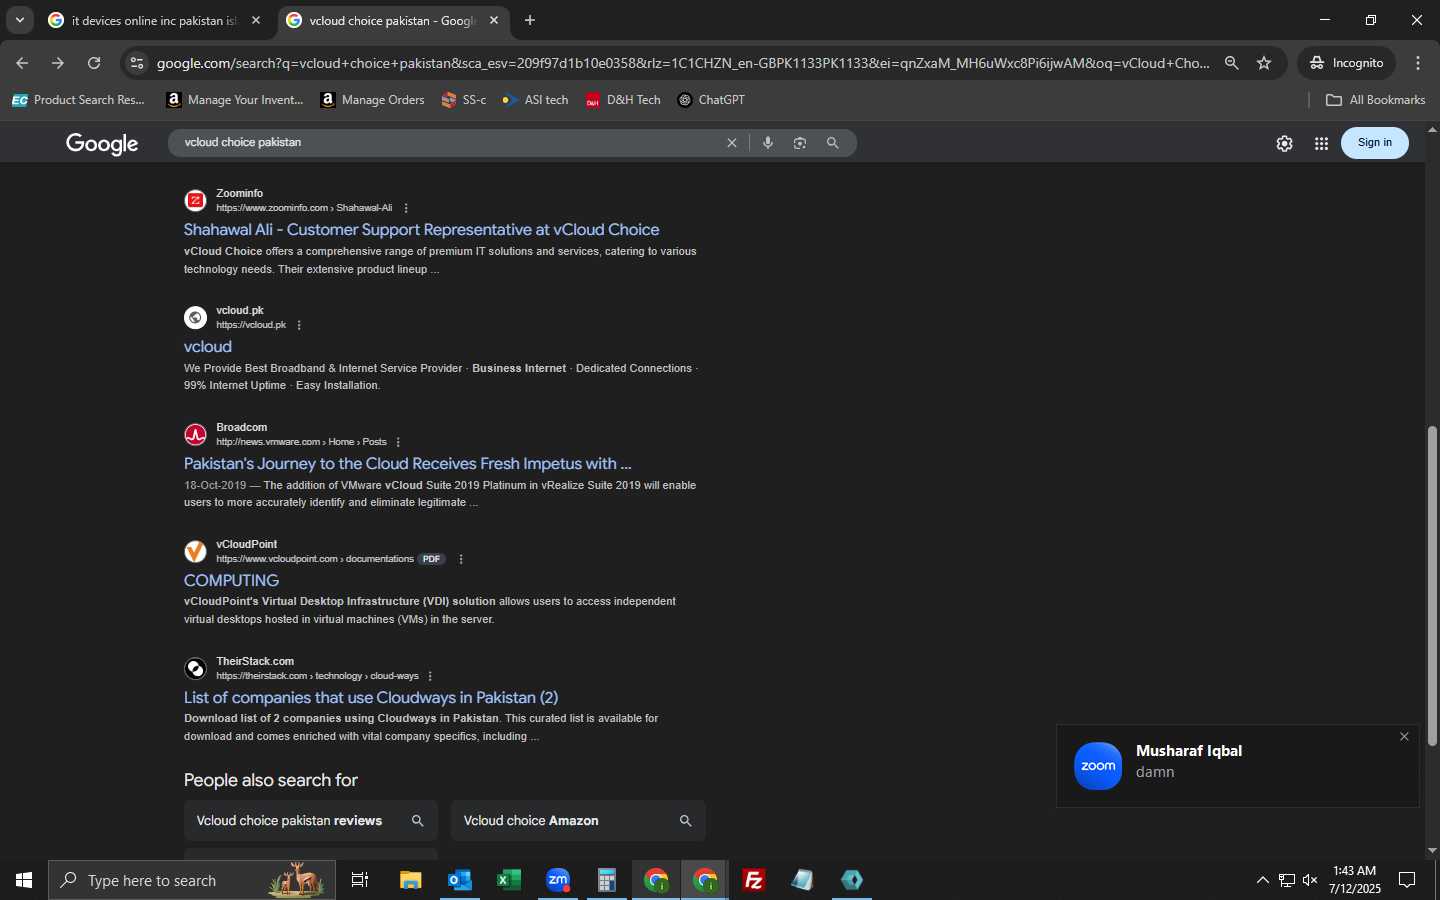Open Product Search Res... bookmark
The width and height of the screenshot is (1440, 900).
point(78,100)
